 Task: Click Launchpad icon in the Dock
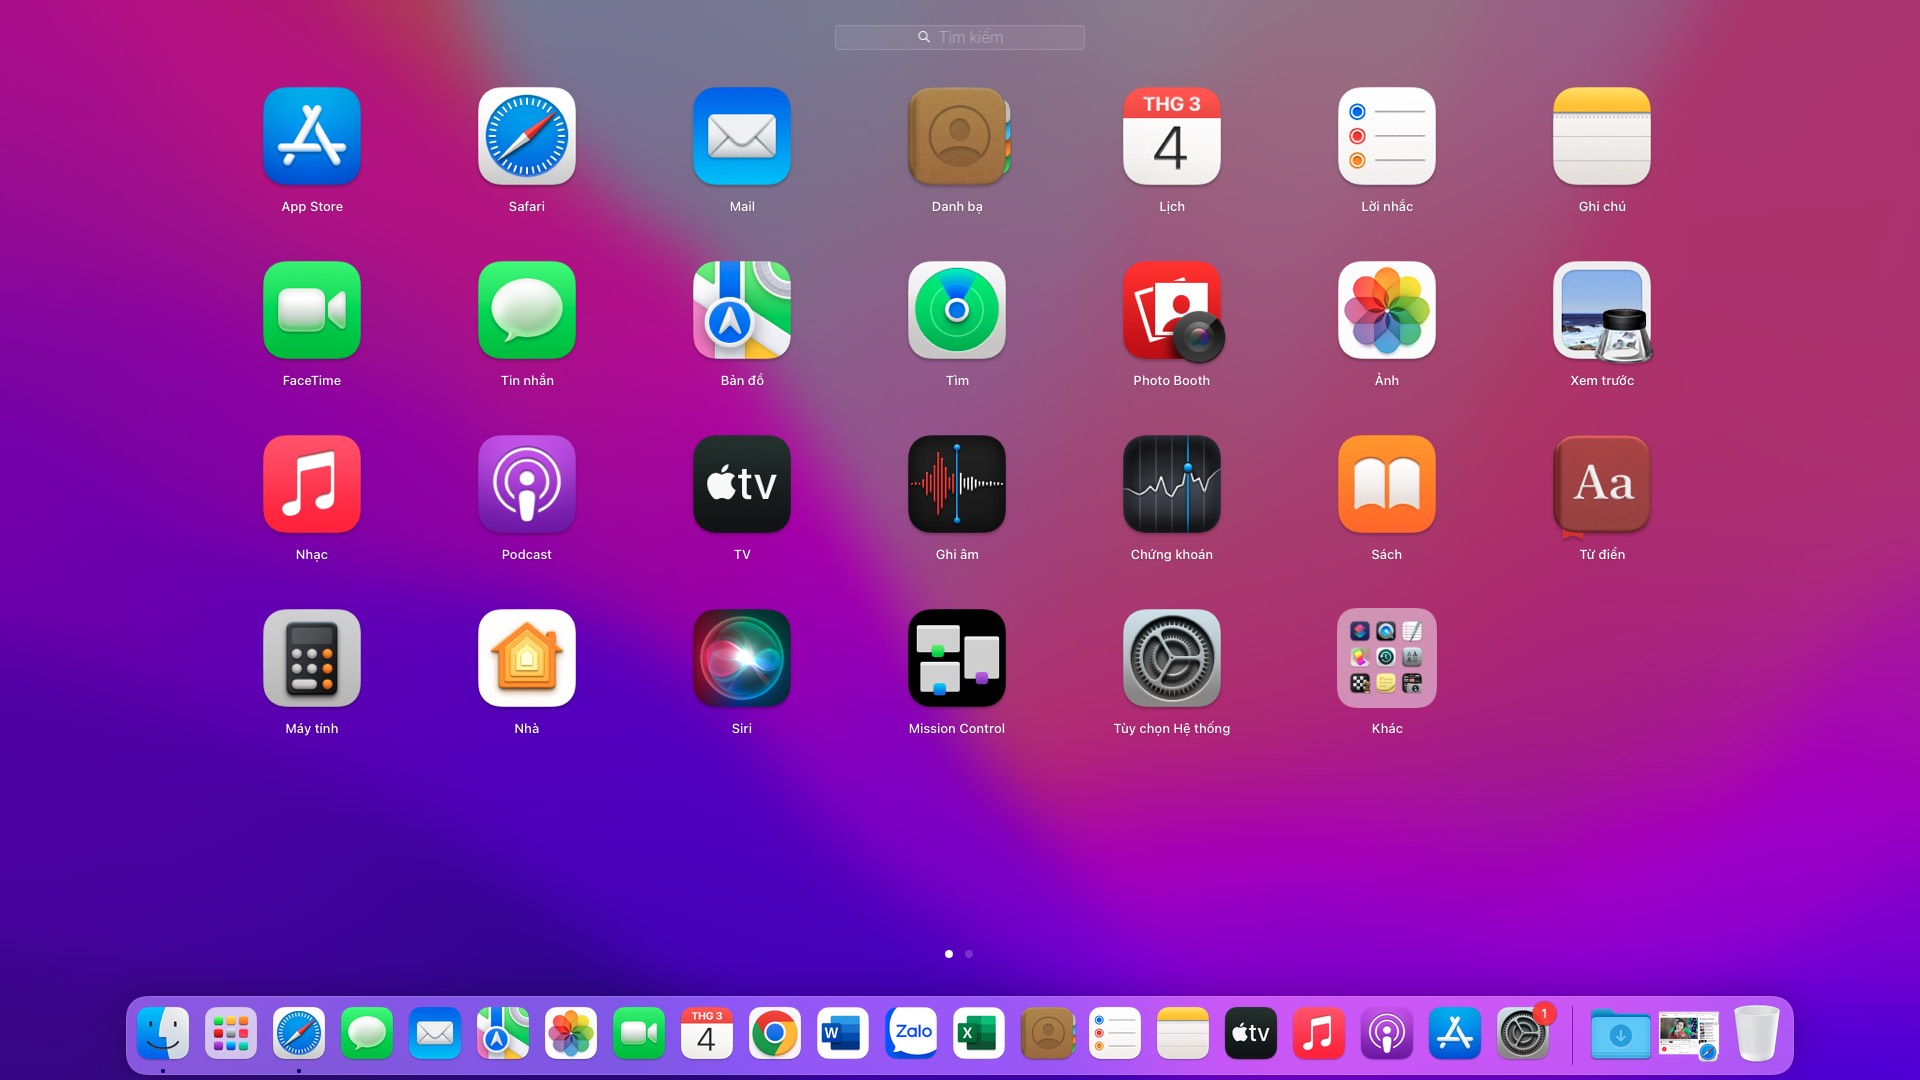click(x=231, y=1033)
